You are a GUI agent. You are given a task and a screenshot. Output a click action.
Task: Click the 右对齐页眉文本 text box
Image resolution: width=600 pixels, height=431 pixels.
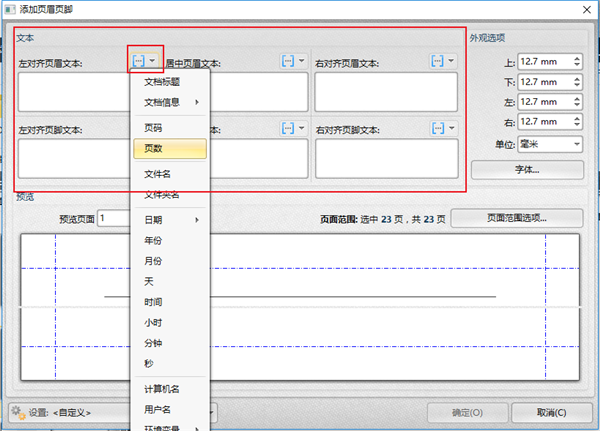click(x=386, y=92)
